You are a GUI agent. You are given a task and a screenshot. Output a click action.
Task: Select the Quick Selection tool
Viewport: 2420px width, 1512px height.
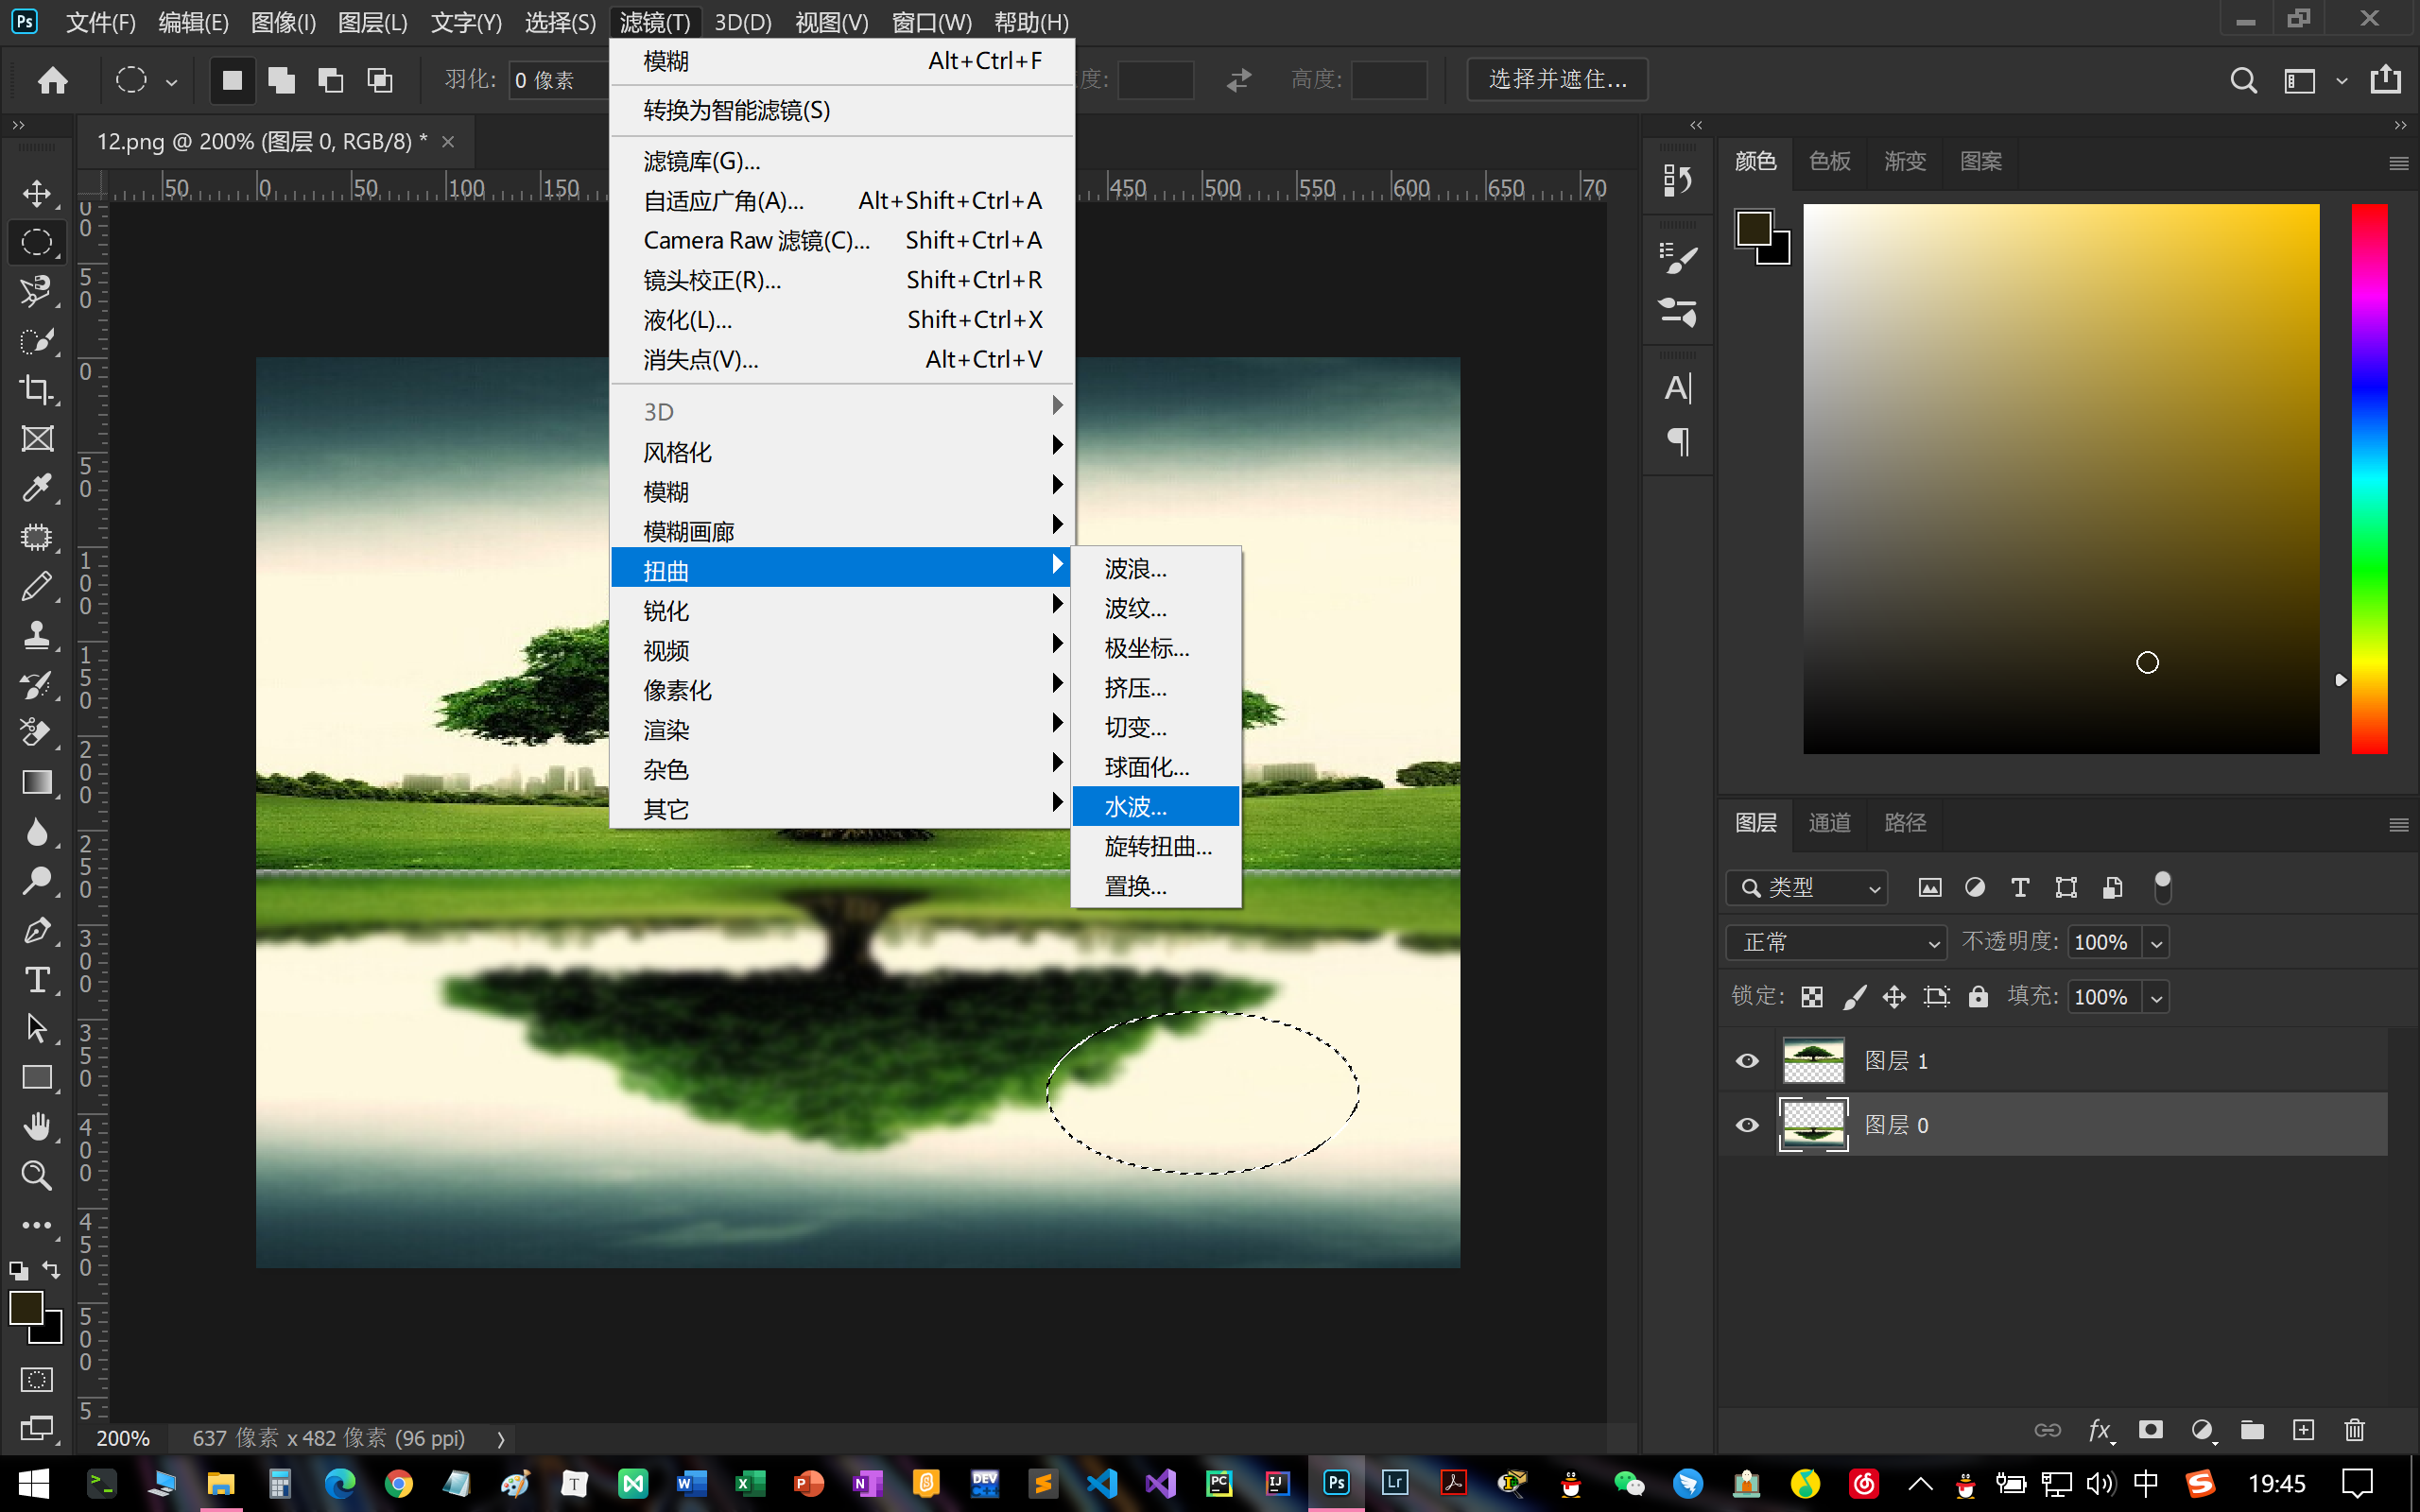[37, 340]
